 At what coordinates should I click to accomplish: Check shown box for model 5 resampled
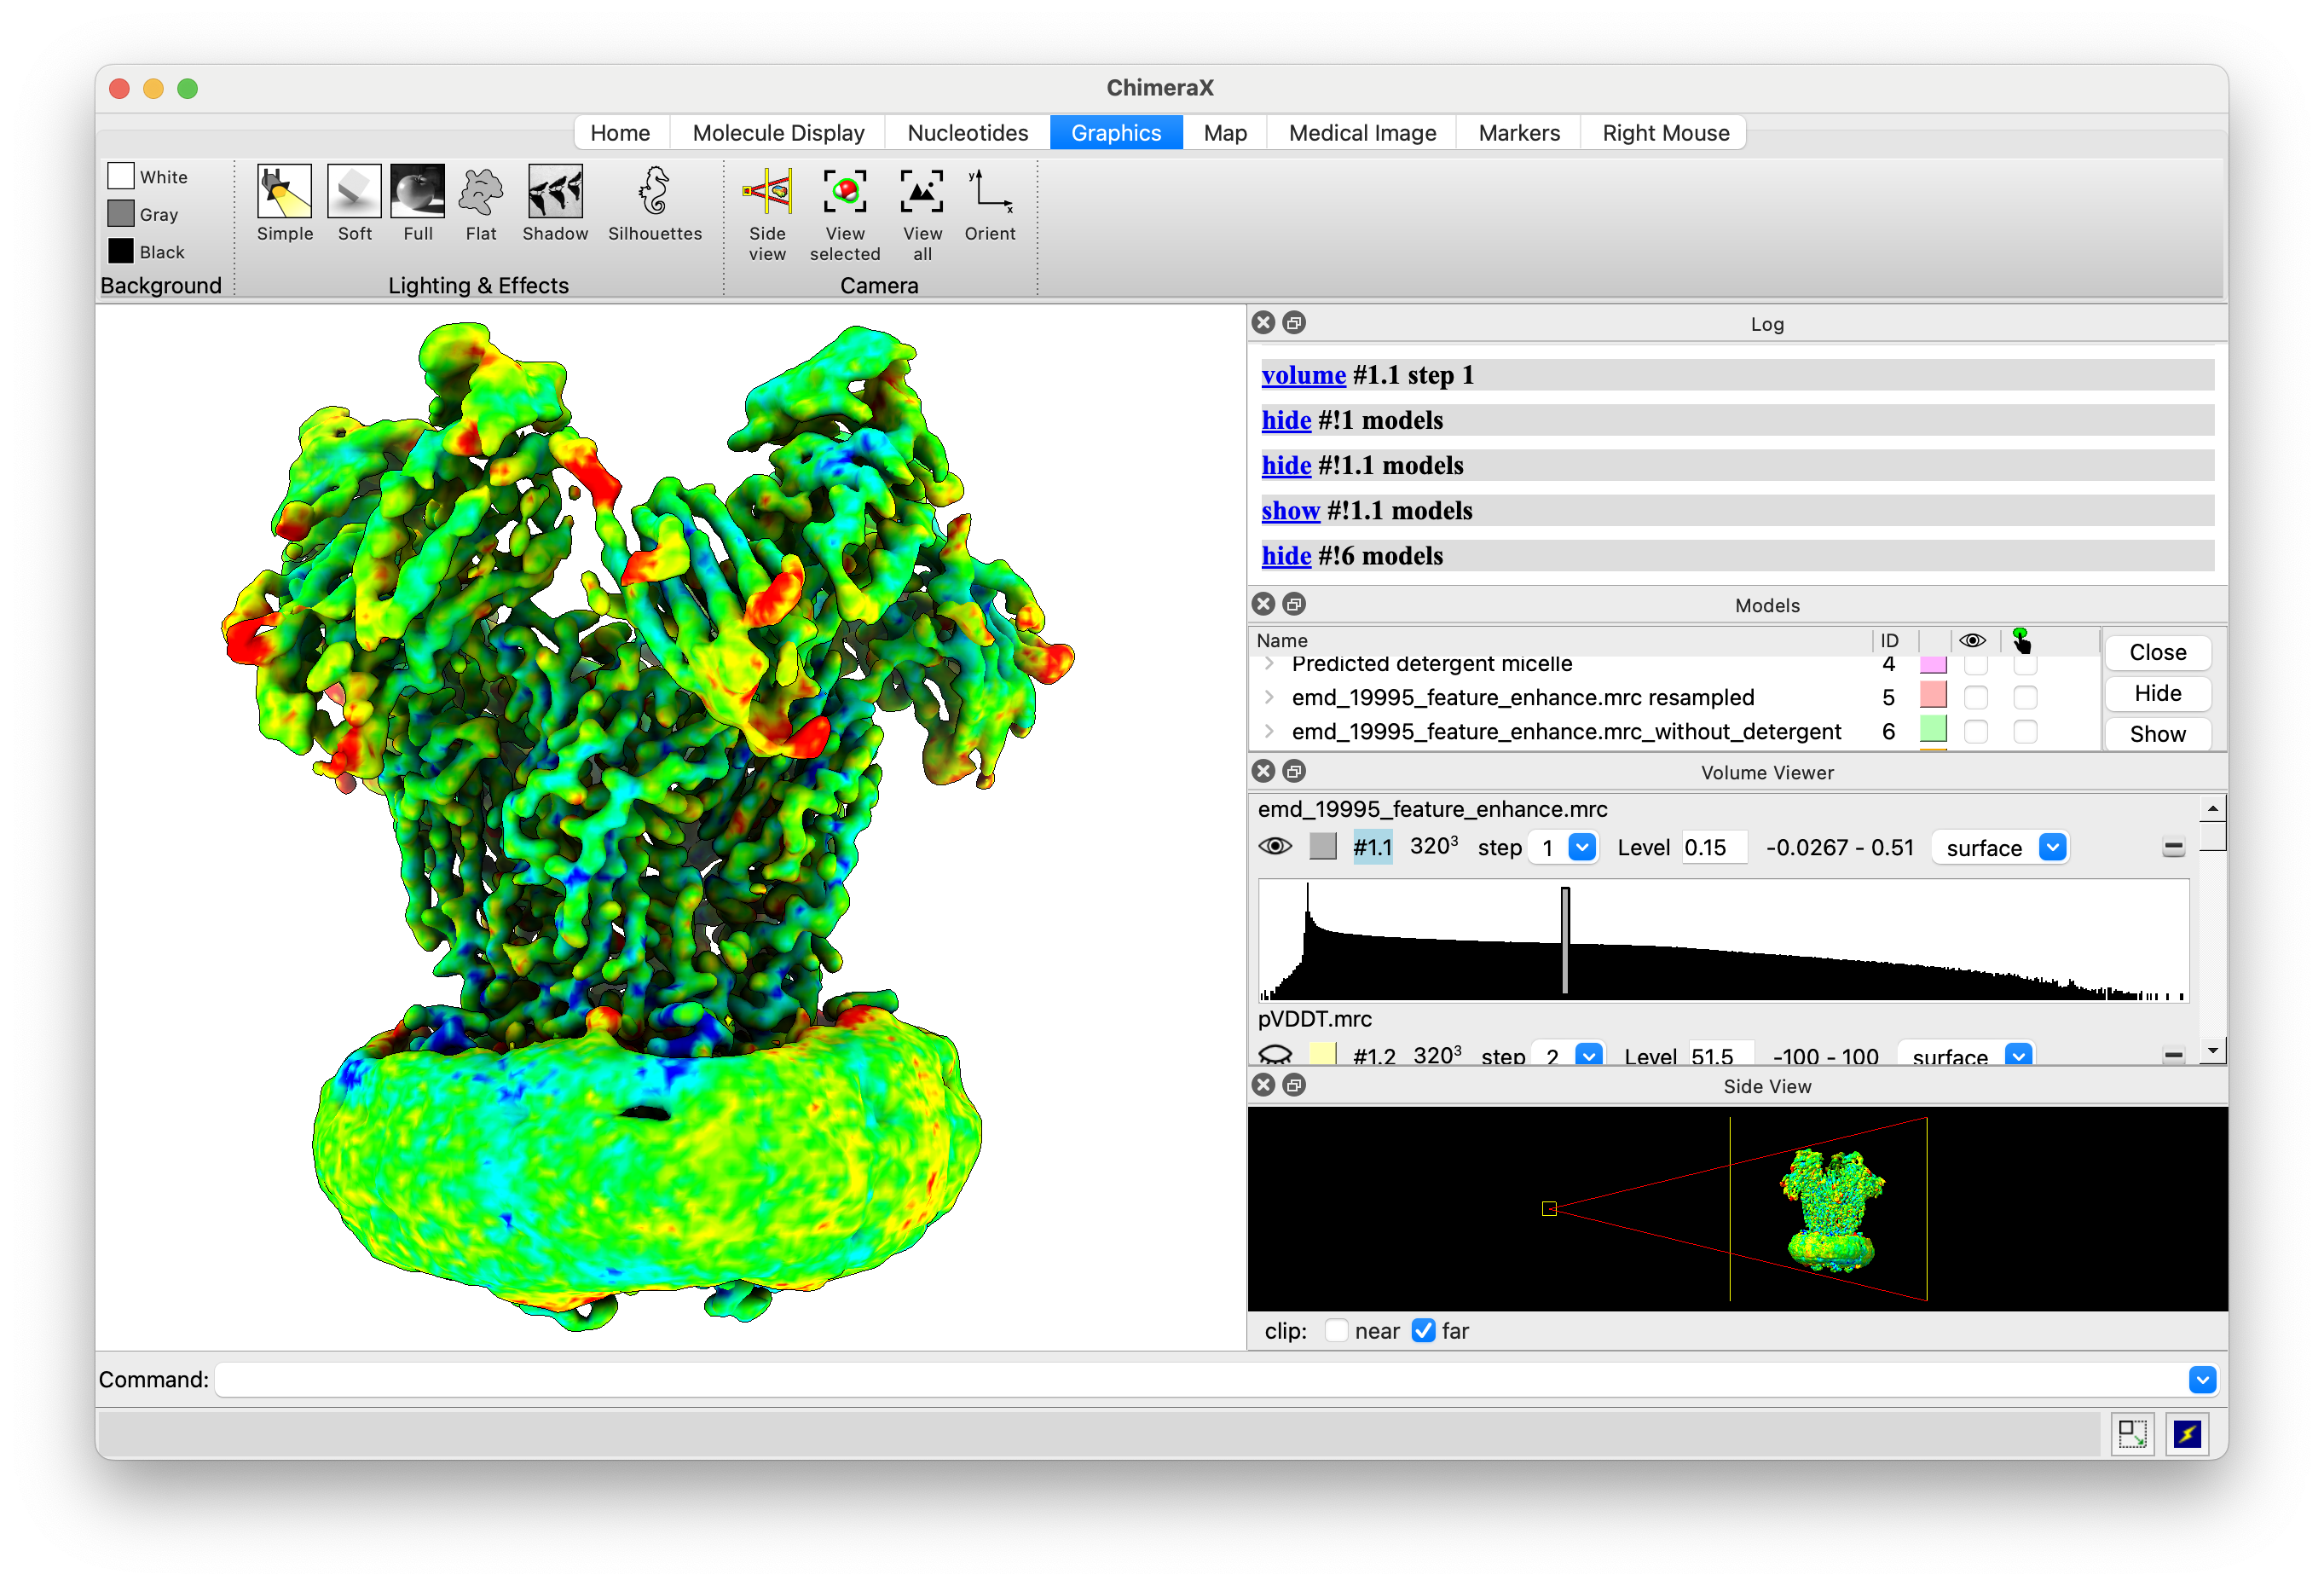[1975, 697]
